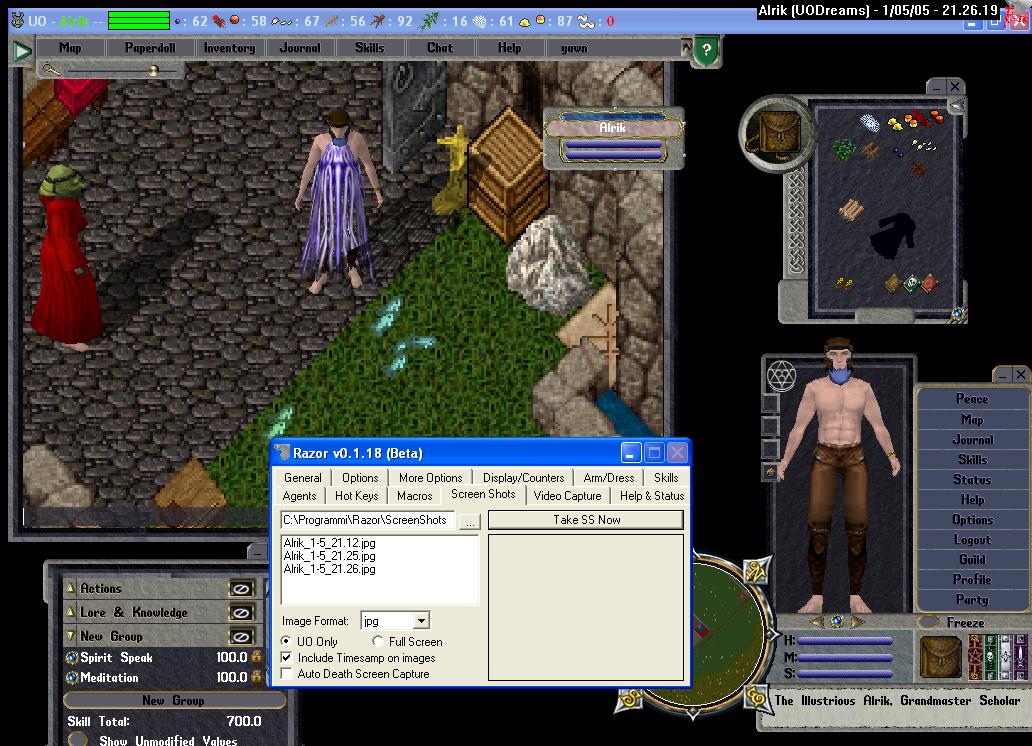The image size is (1032, 746).
Task: Click the right arrow below the paperdoll
Action: pos(856,622)
